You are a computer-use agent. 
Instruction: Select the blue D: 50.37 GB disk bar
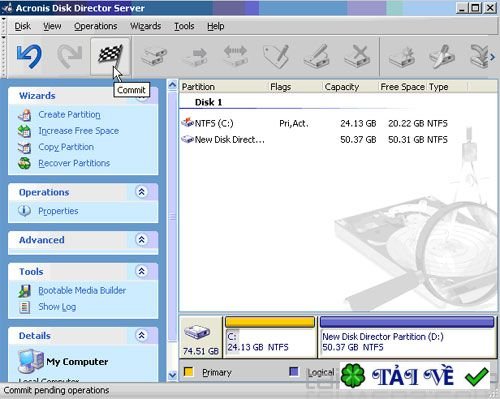407,337
